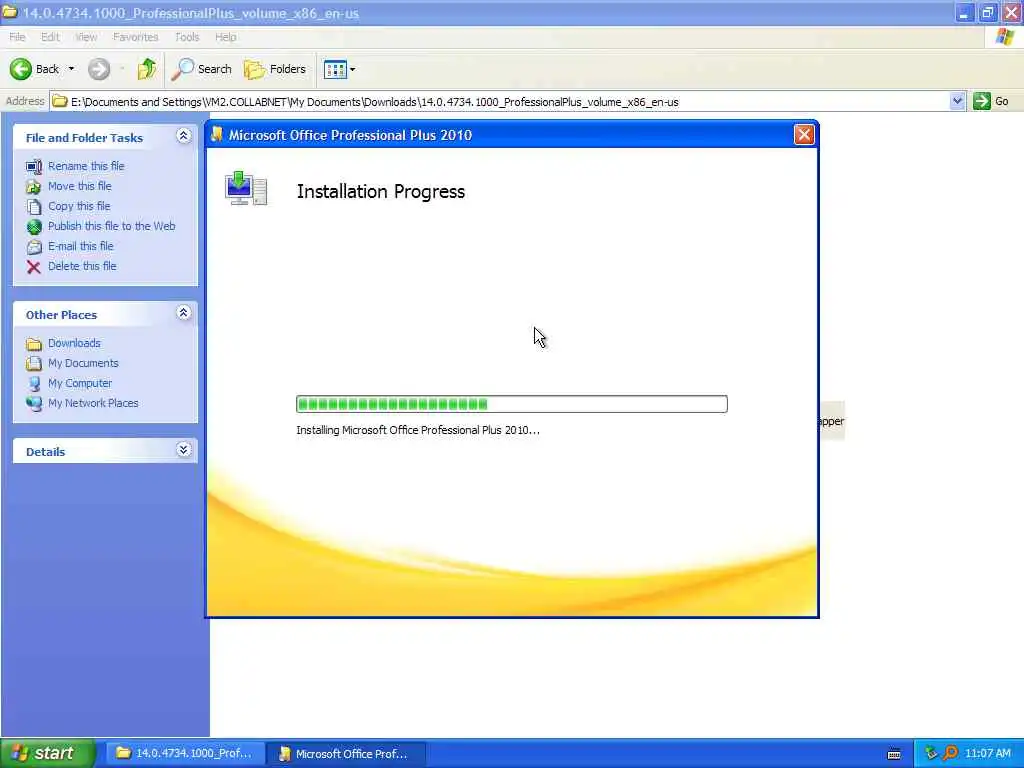Click Publish this file to the Web
The height and width of the screenshot is (768, 1024).
pyautogui.click(x=112, y=226)
